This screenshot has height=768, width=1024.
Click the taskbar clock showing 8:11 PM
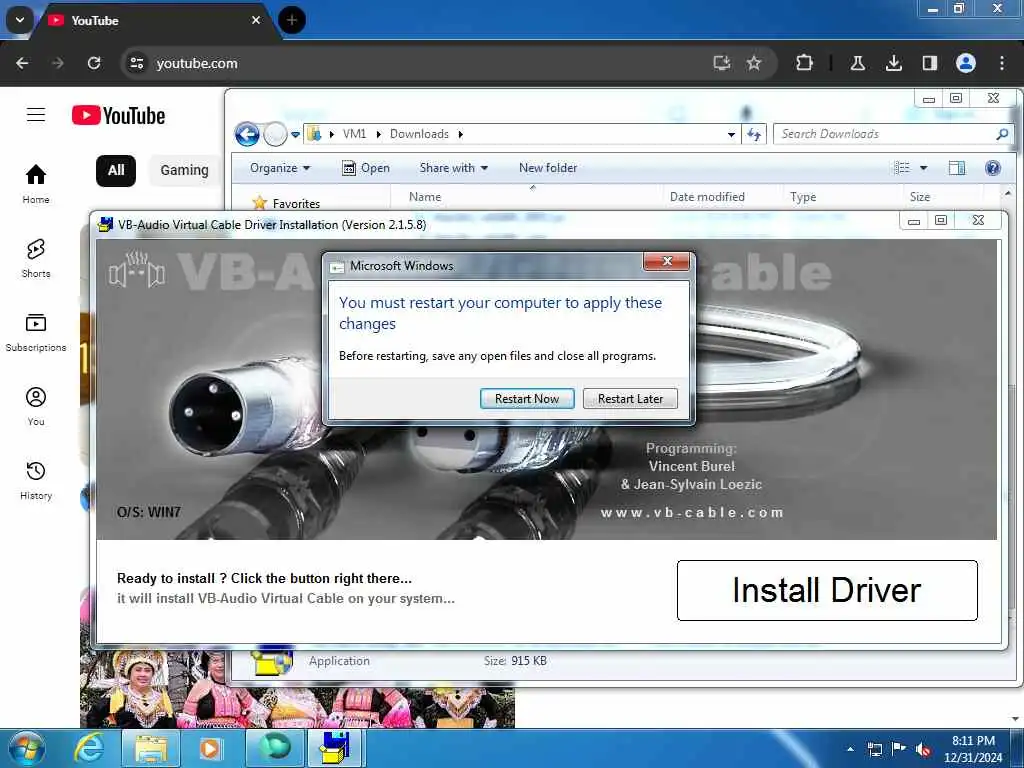tap(973, 749)
